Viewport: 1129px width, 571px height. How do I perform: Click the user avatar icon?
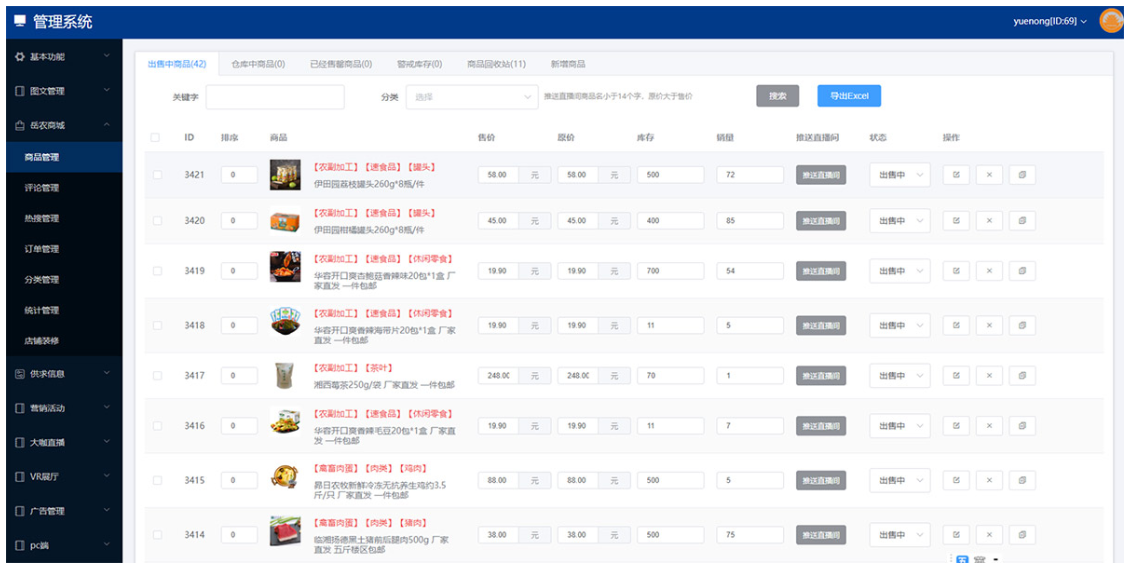(1111, 21)
